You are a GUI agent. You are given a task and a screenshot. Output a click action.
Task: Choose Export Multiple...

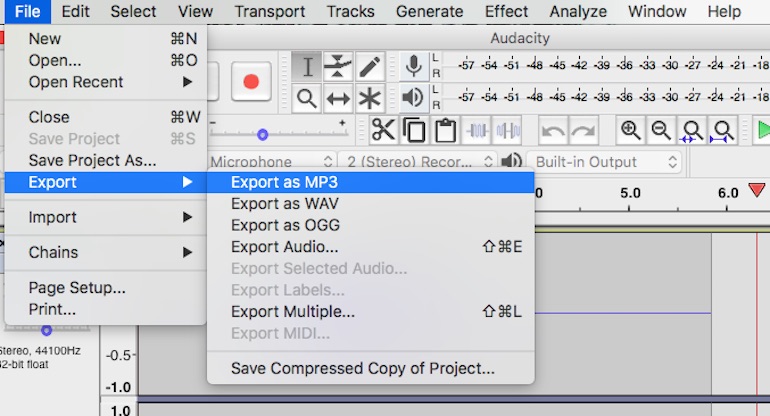click(x=371, y=312)
